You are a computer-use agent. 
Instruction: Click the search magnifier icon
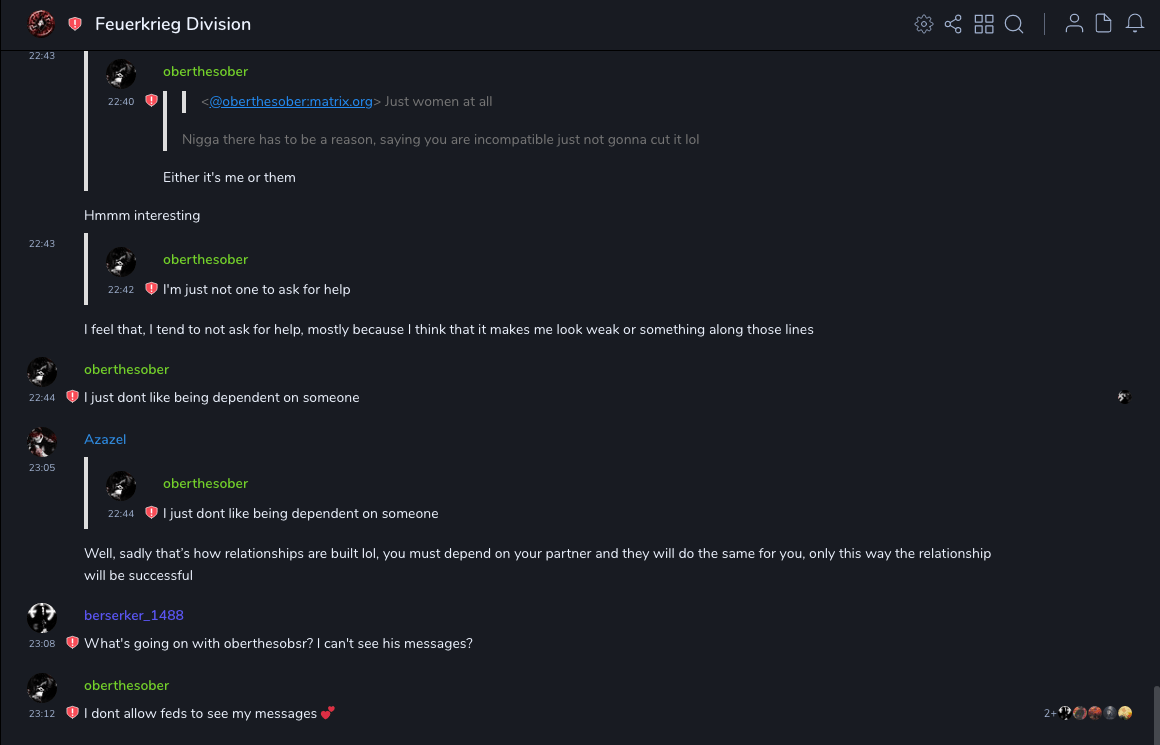pos(1014,24)
